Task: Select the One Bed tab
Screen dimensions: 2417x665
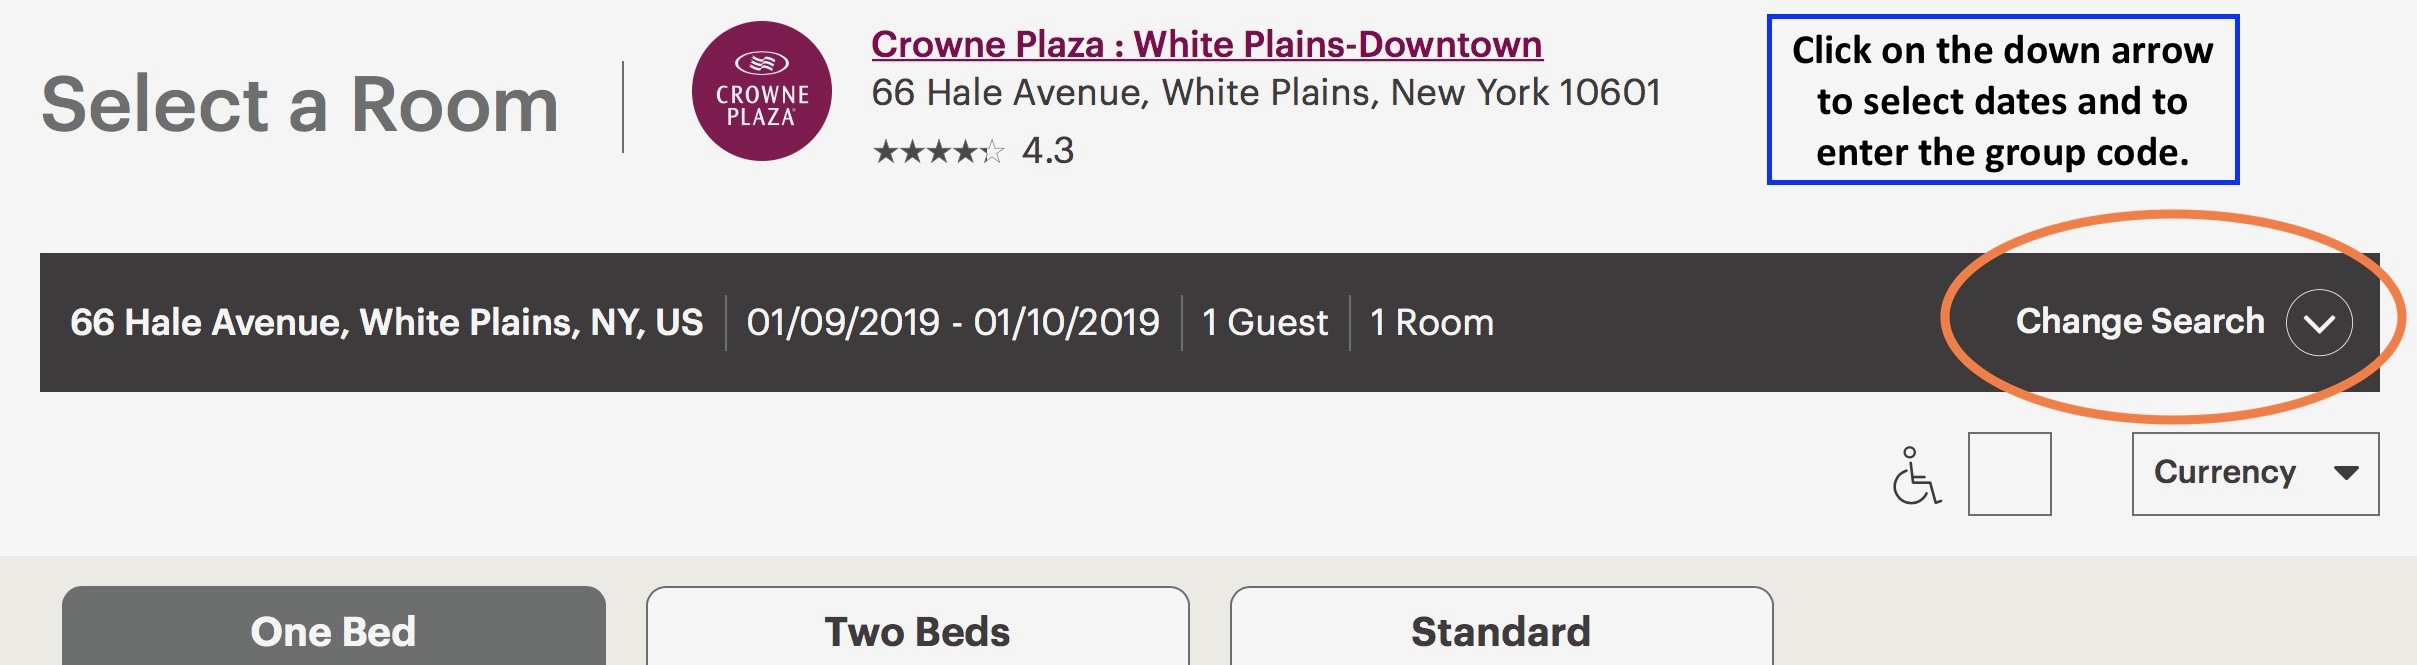Action: (x=334, y=627)
